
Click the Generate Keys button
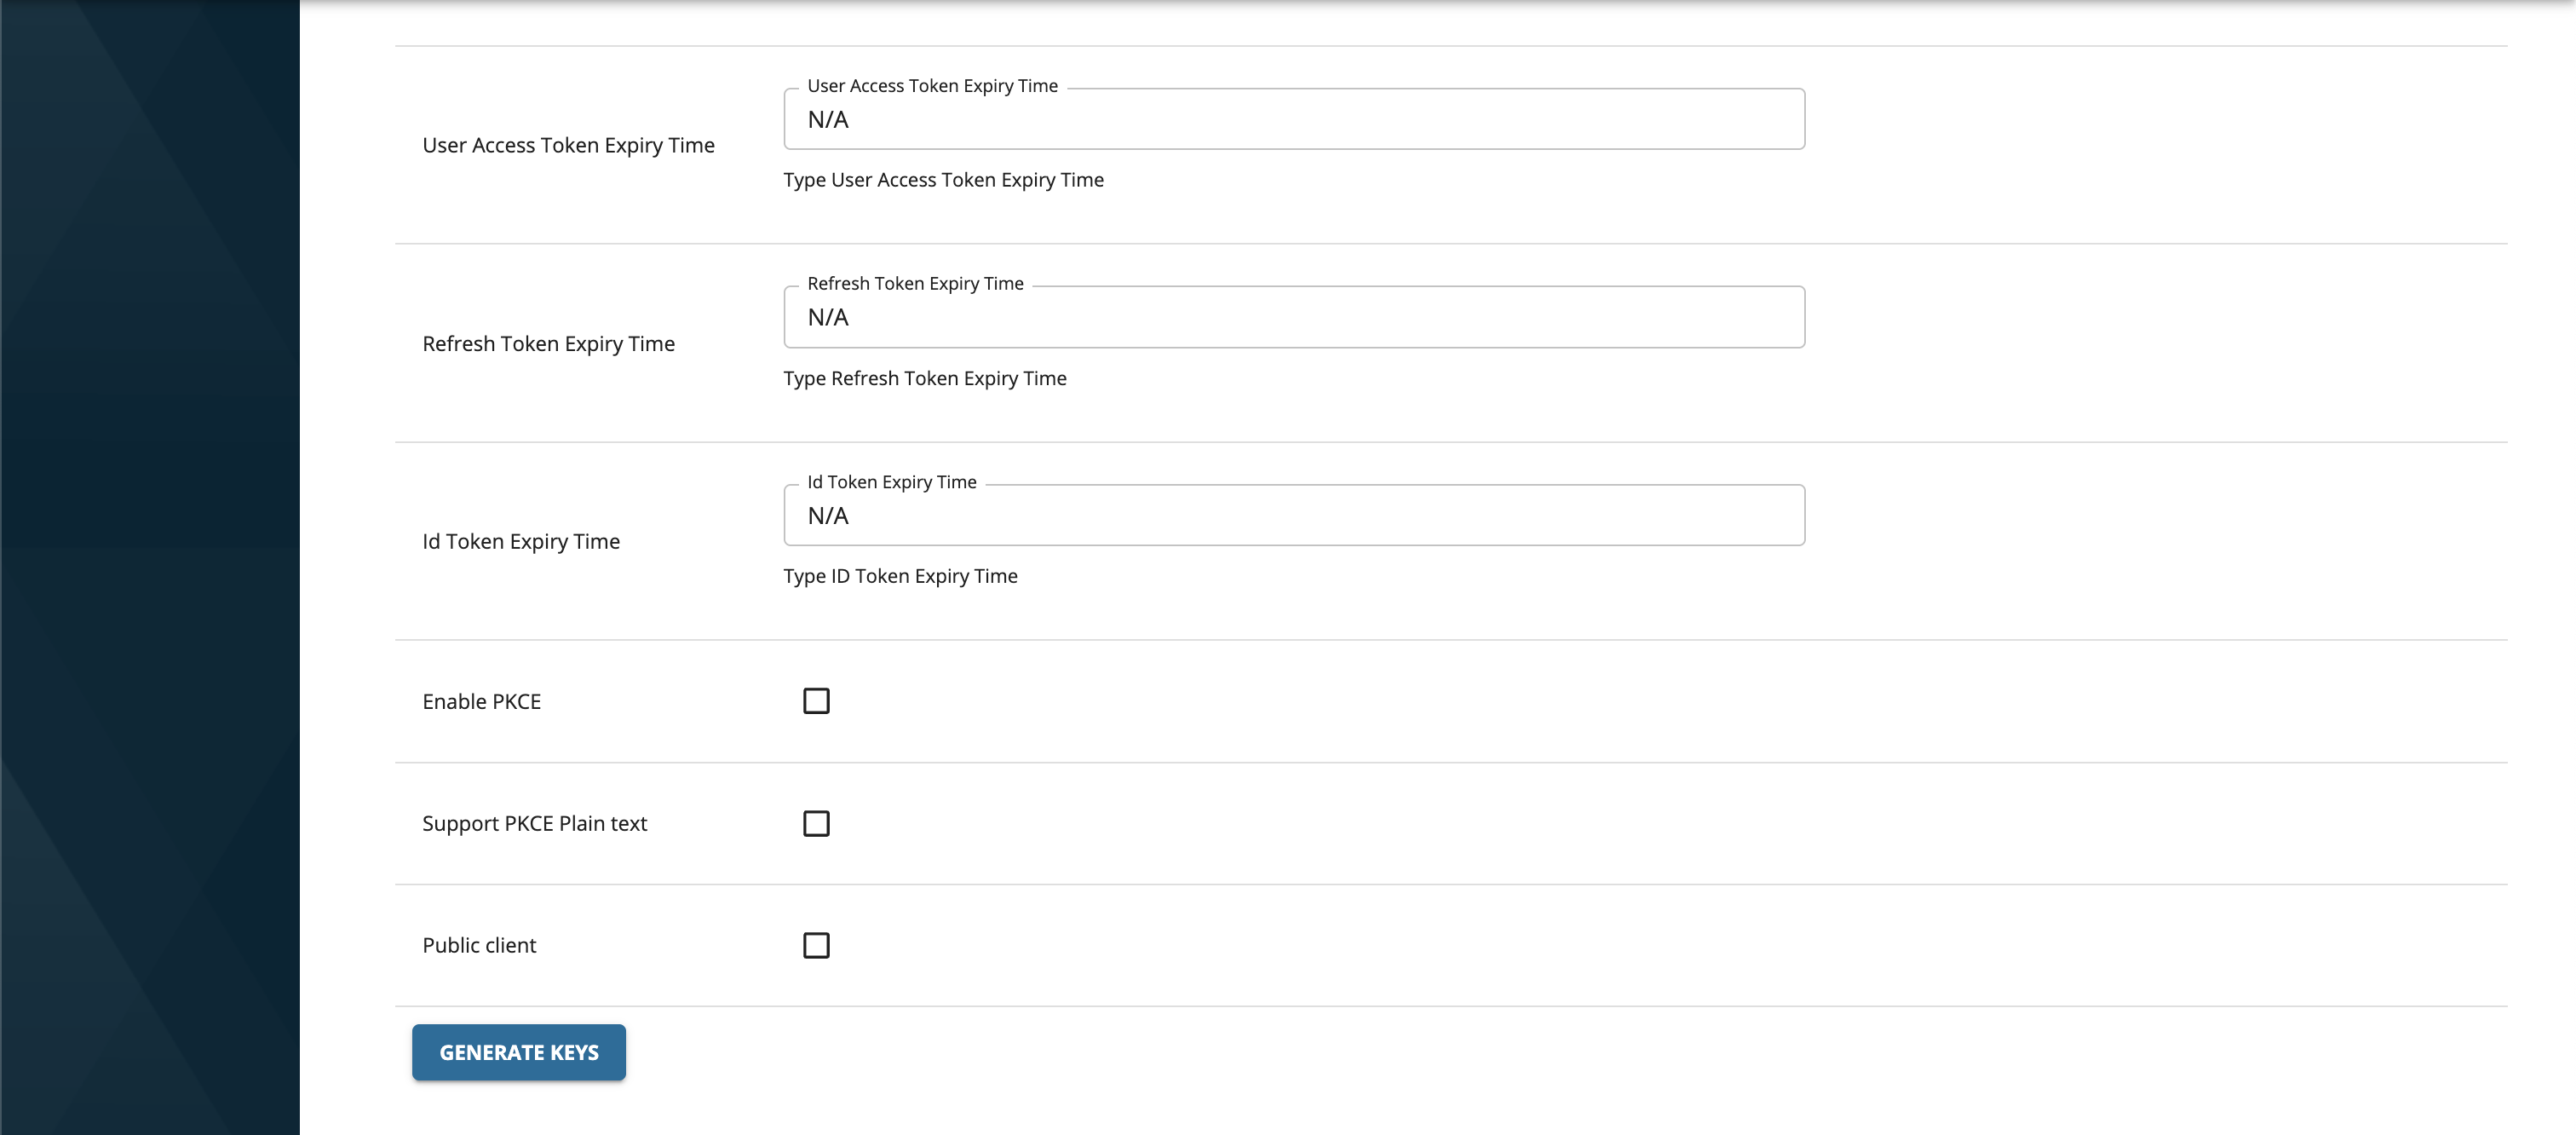pyautogui.click(x=518, y=1051)
